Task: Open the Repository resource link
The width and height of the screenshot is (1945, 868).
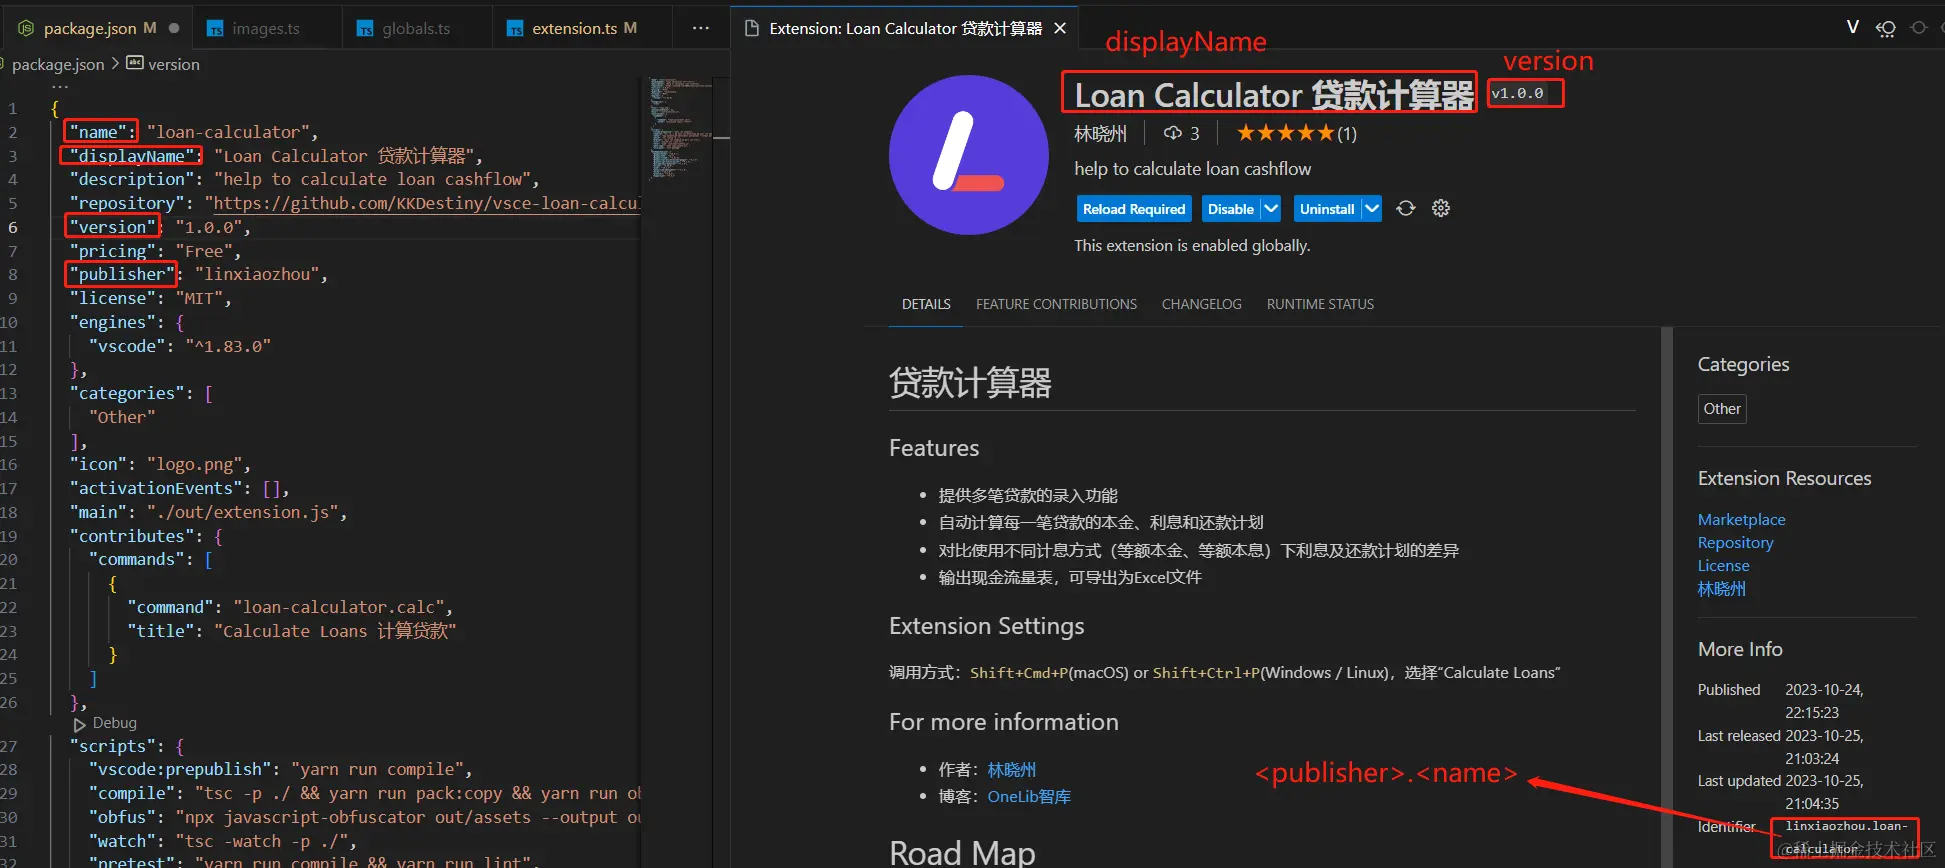Action: point(1735,542)
